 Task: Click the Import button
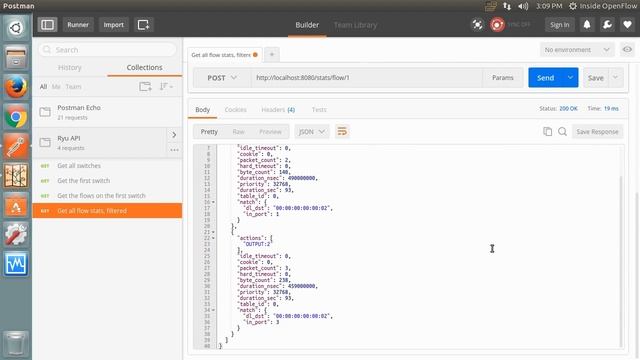coord(113,25)
